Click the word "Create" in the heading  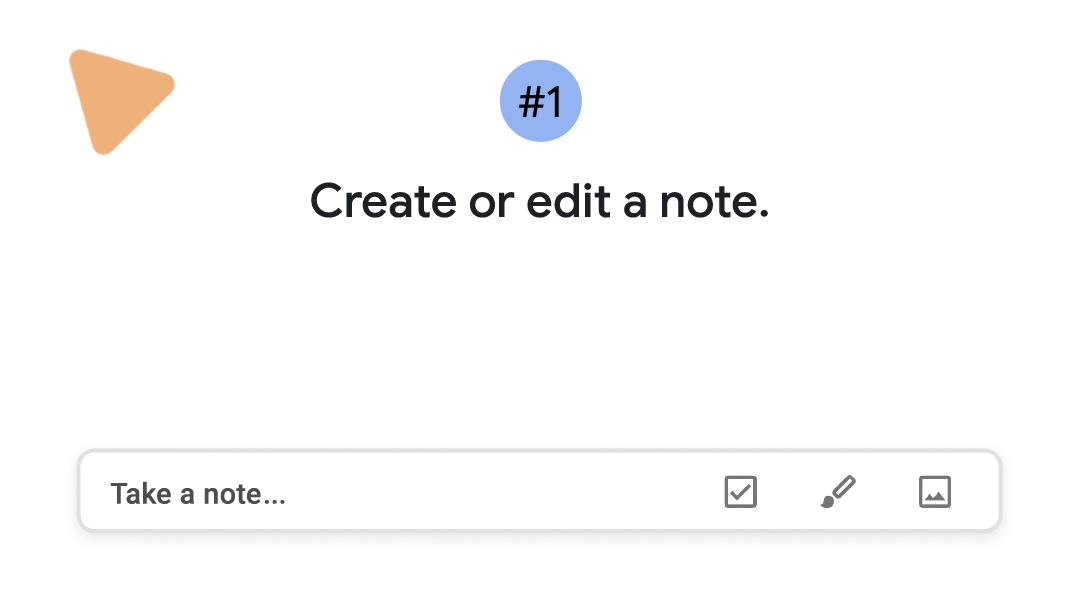tap(383, 202)
